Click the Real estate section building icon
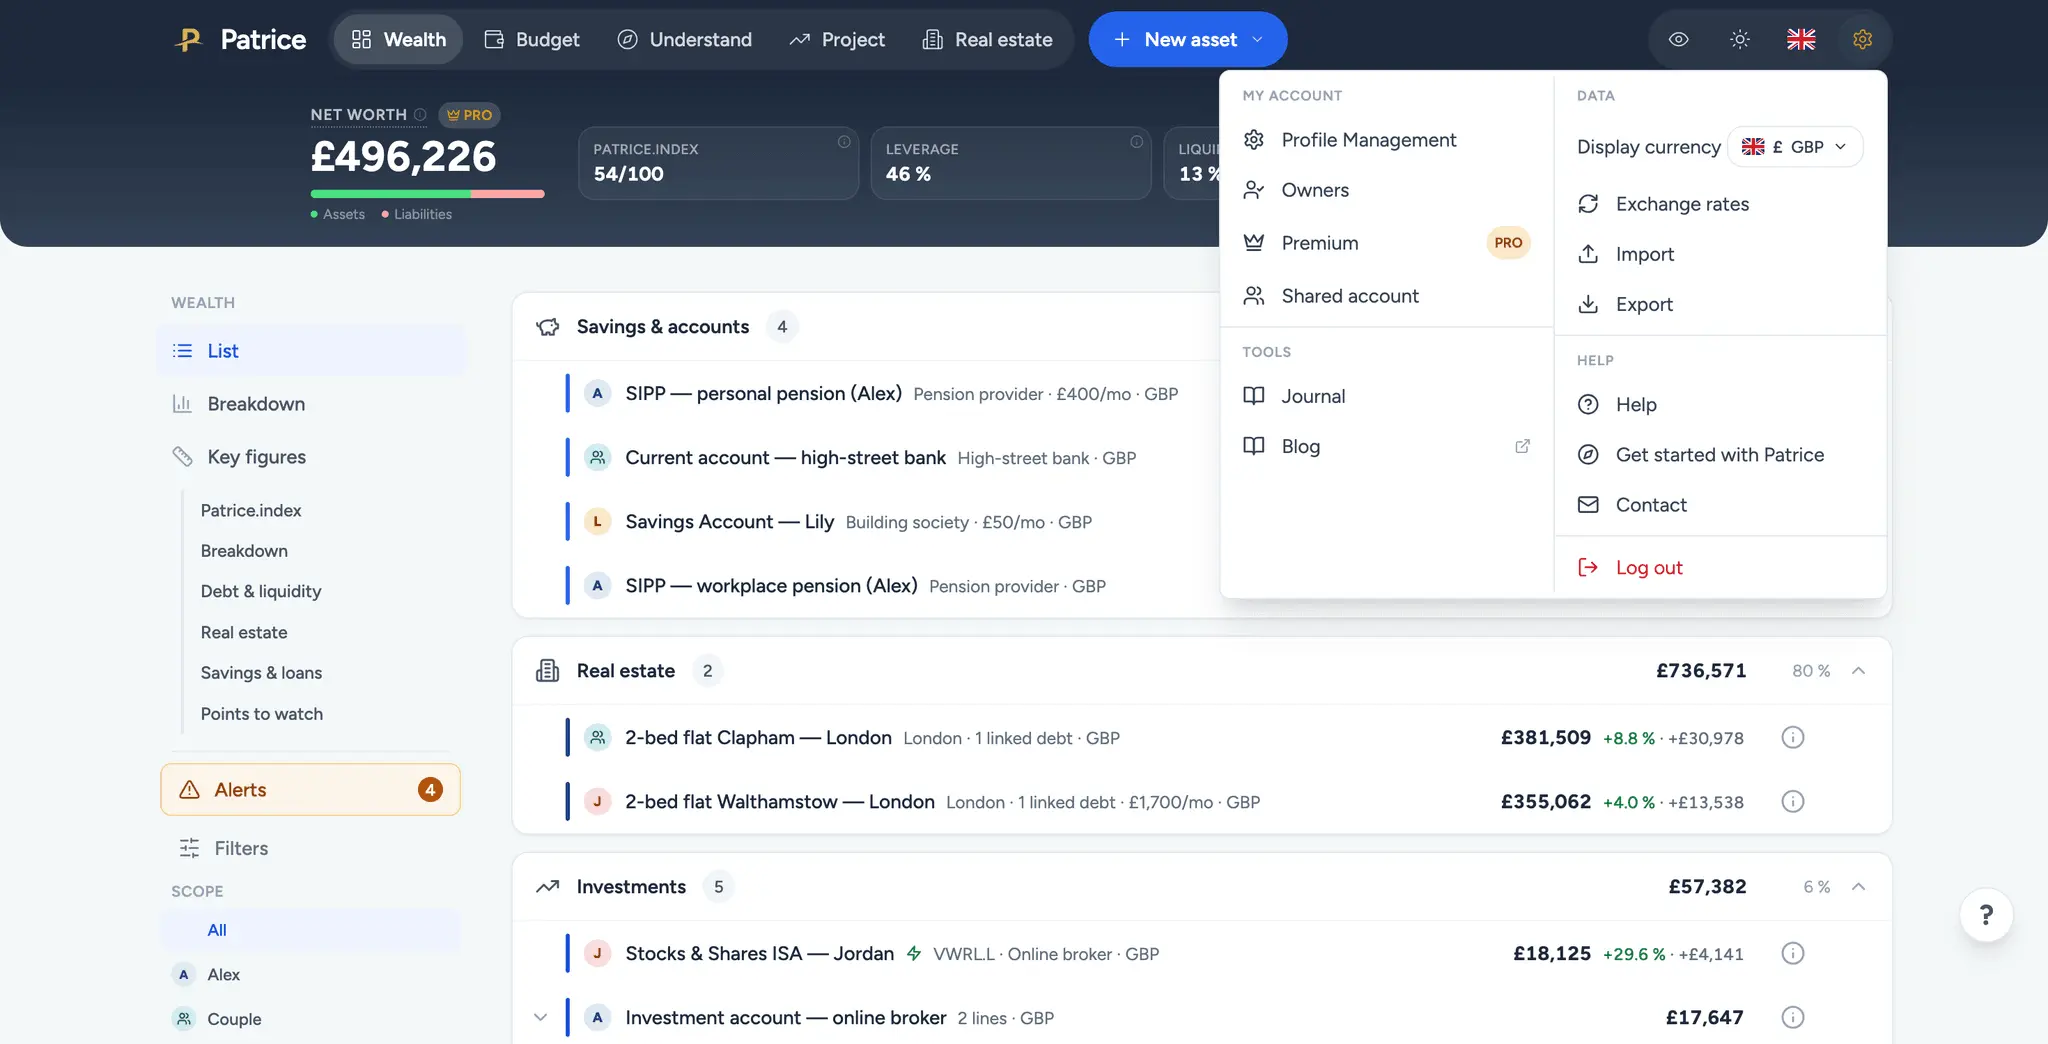The width and height of the screenshot is (2048, 1044). [548, 671]
